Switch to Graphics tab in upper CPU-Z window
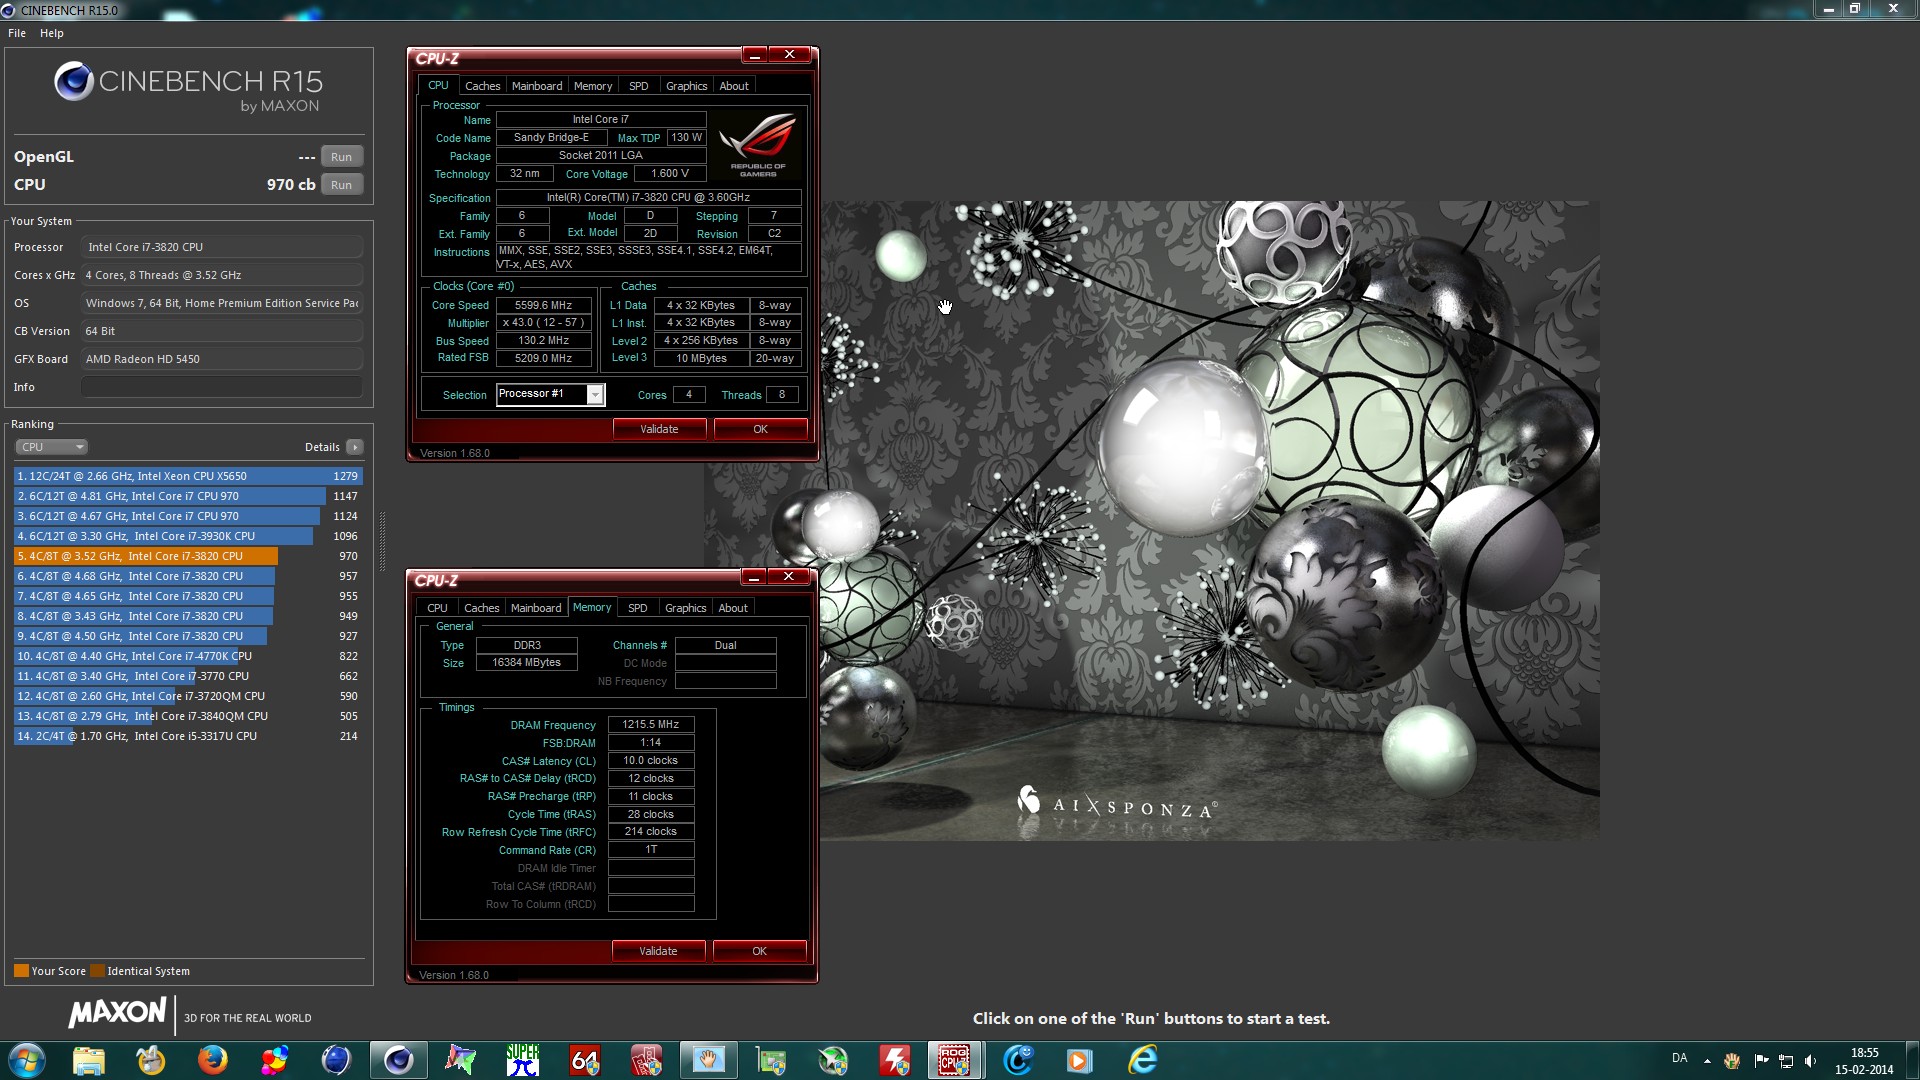 (687, 86)
